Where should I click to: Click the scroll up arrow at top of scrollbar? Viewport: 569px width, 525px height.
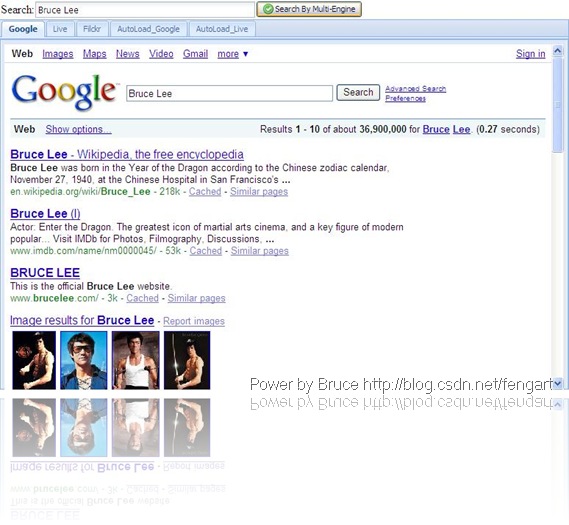click(557, 51)
